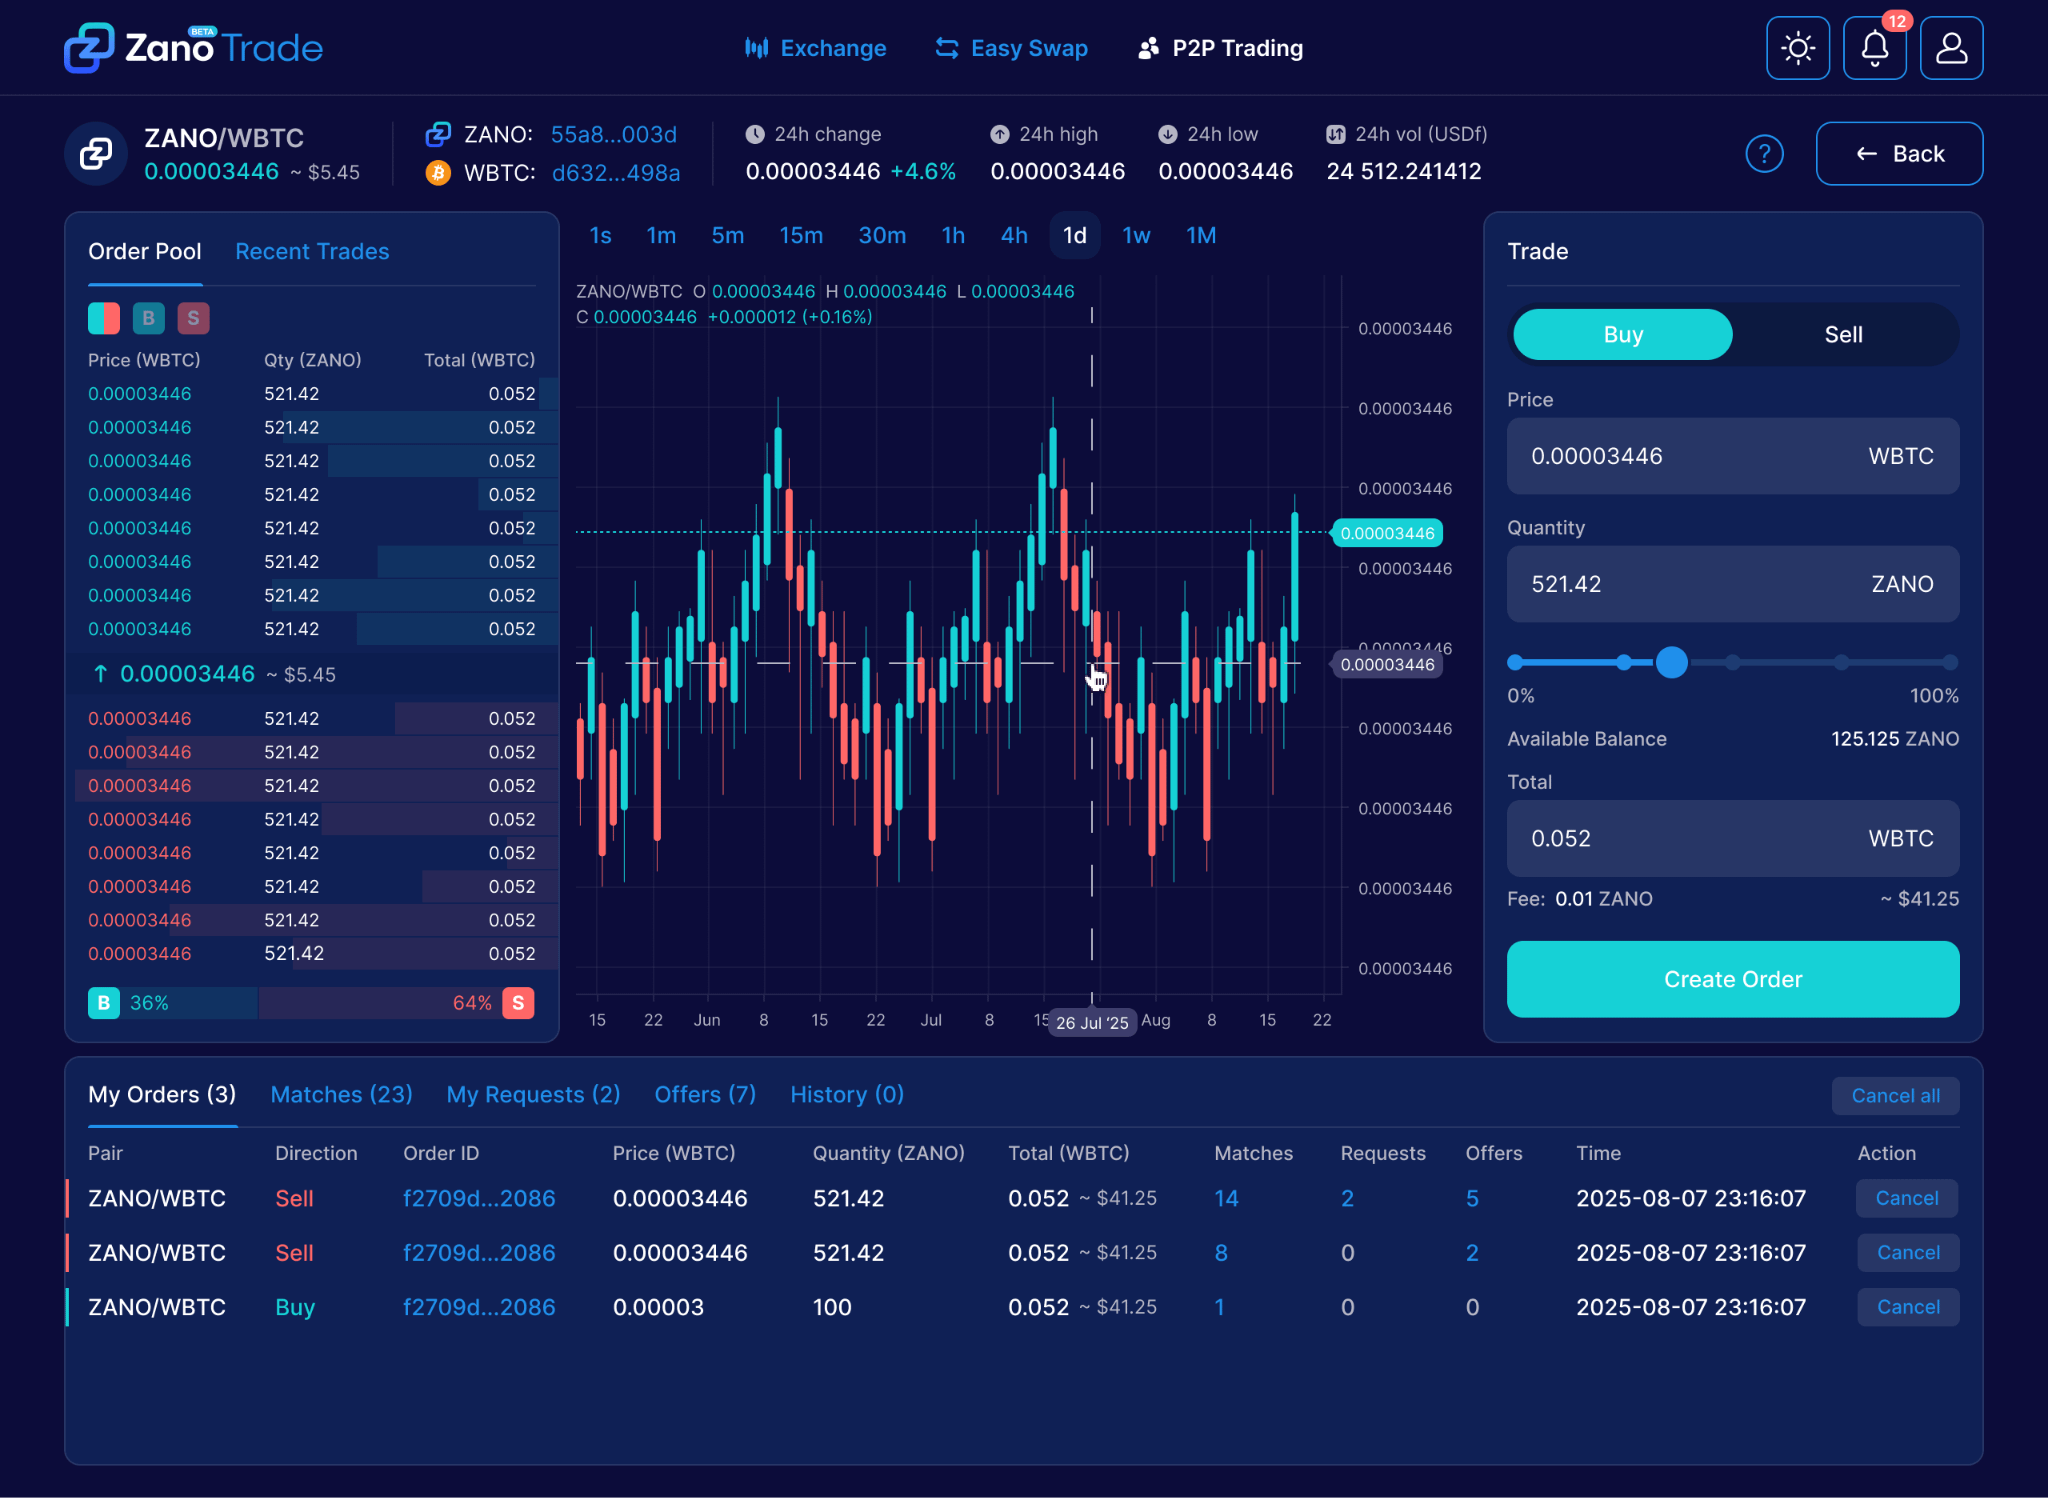Screen dimensions: 2048x1498
Task: Switch to Recent Trades tab
Action: (x=312, y=252)
